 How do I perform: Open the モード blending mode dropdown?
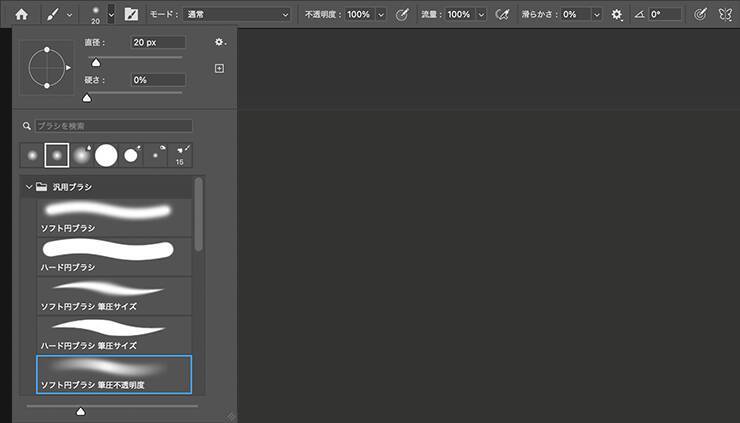point(238,14)
